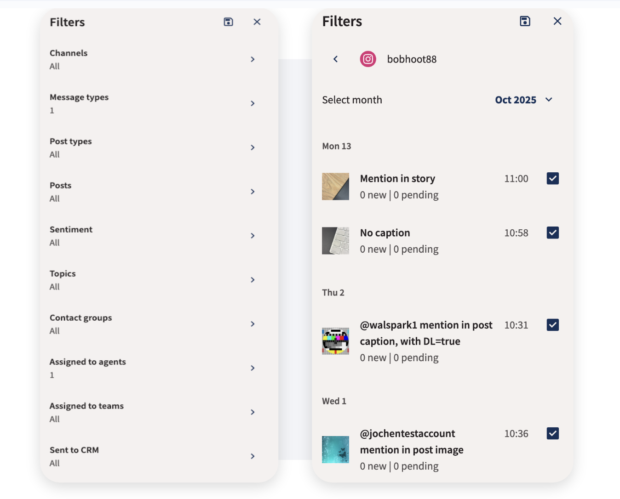
Task: Click the @walspark1 mention in post caption title
Action: coord(426,333)
